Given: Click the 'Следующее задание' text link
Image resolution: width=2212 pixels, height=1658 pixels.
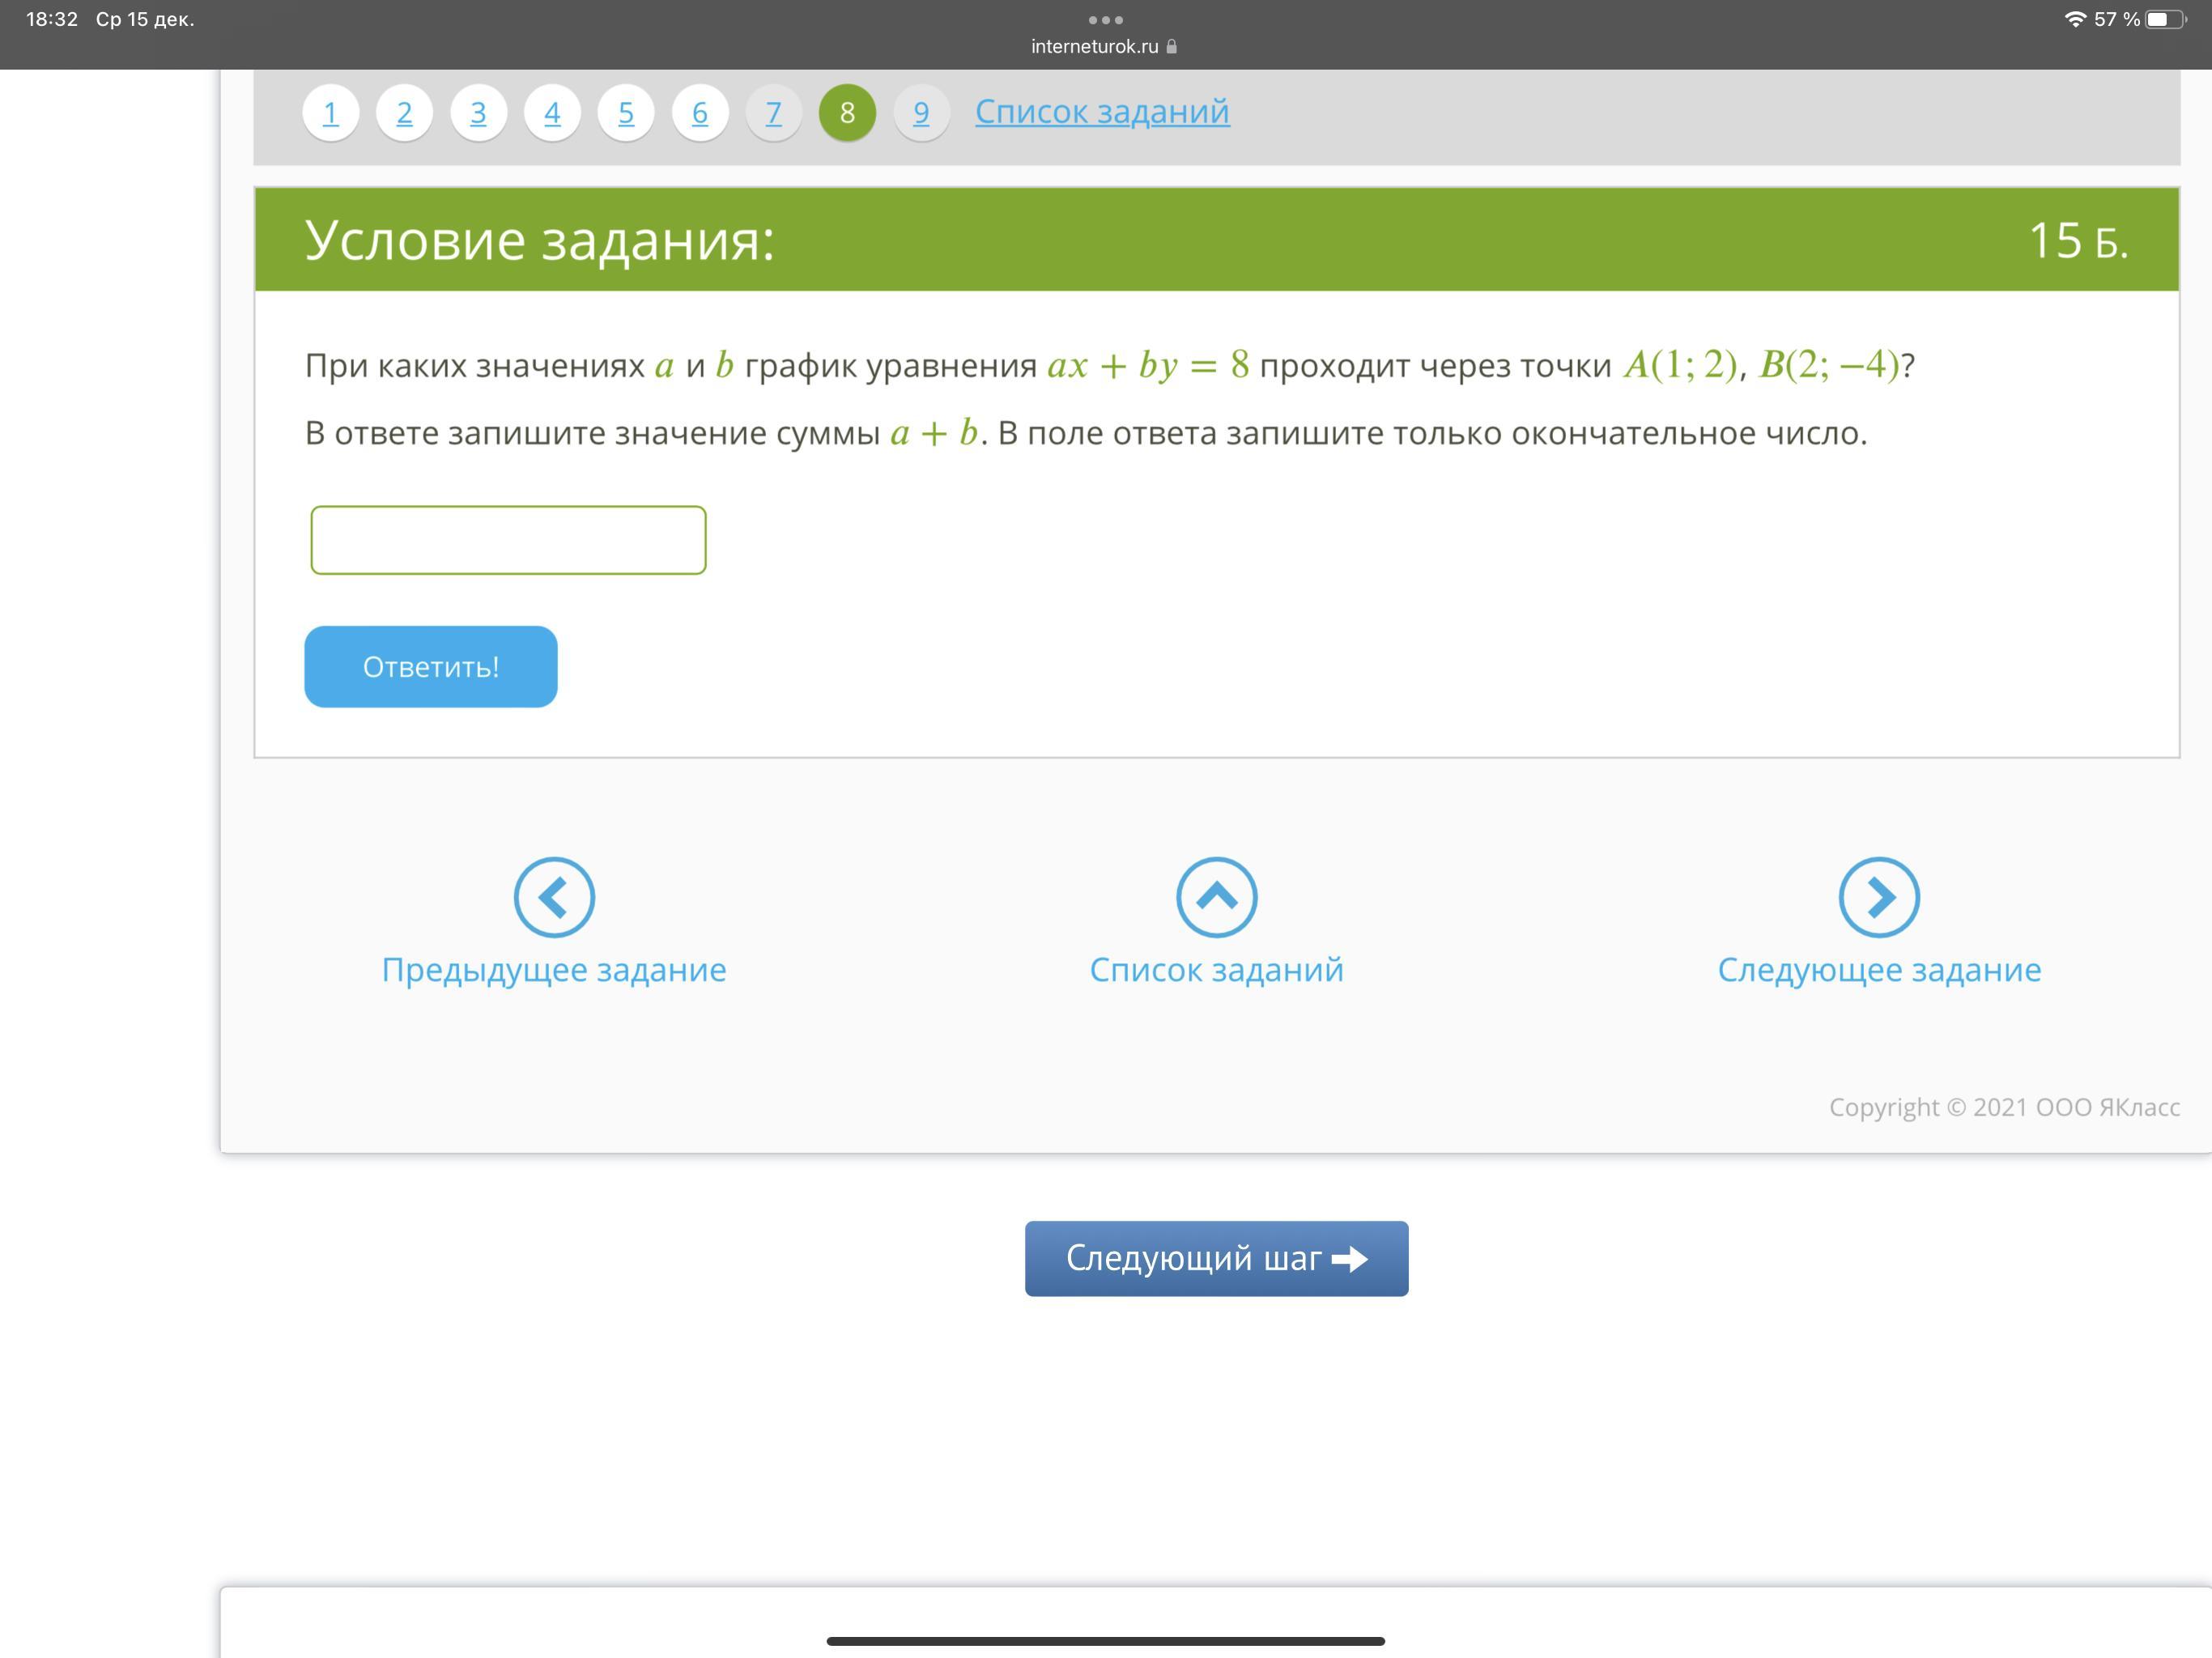Looking at the screenshot, I should tap(1878, 969).
